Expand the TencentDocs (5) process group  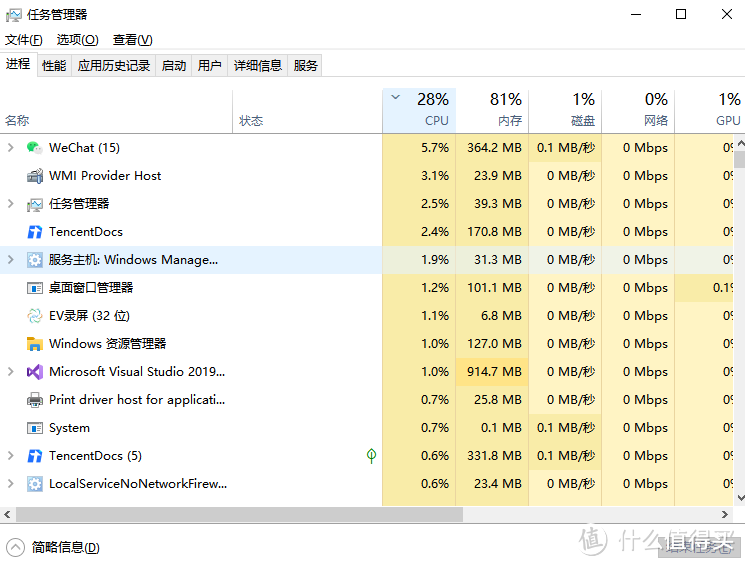pos(10,456)
